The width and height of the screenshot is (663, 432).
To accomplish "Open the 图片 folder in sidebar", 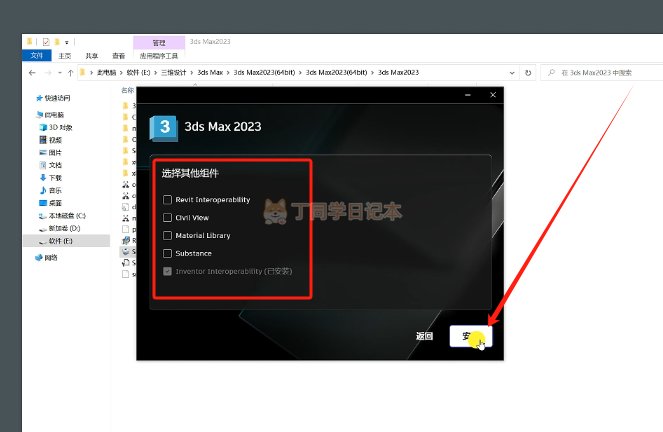I will click(x=51, y=153).
